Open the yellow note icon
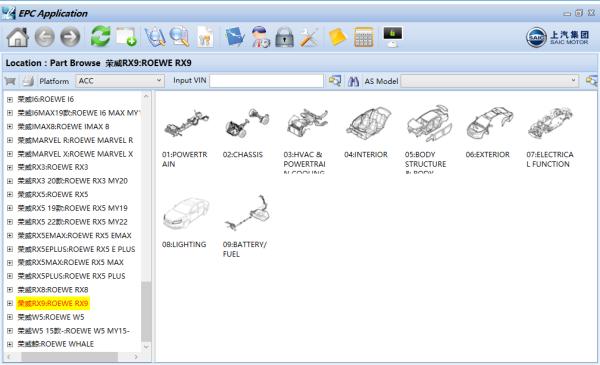The width and height of the screenshot is (600, 365). 338,37
